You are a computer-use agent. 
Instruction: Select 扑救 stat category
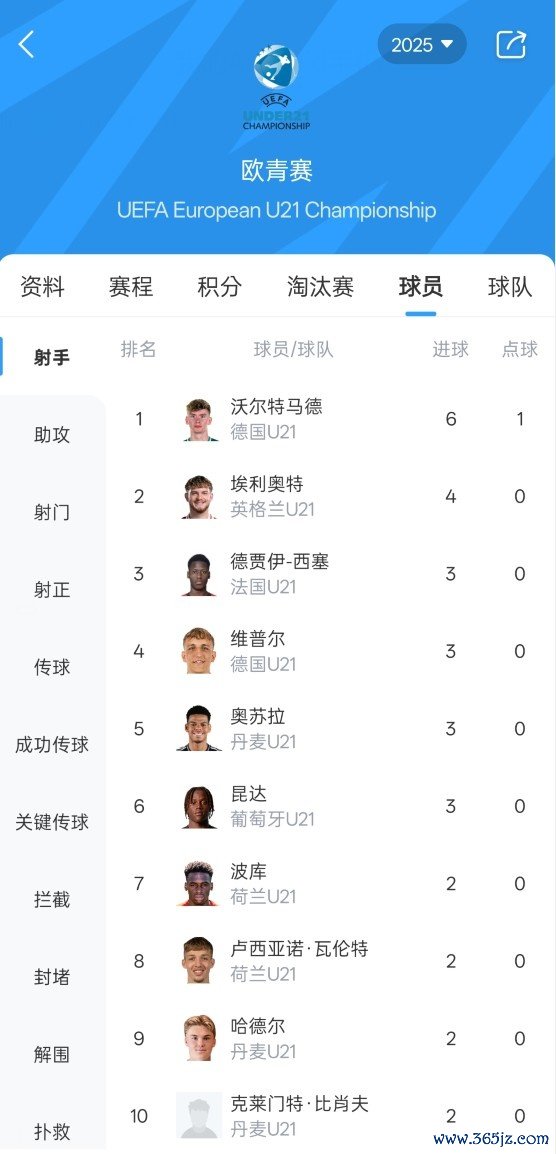(52, 1131)
